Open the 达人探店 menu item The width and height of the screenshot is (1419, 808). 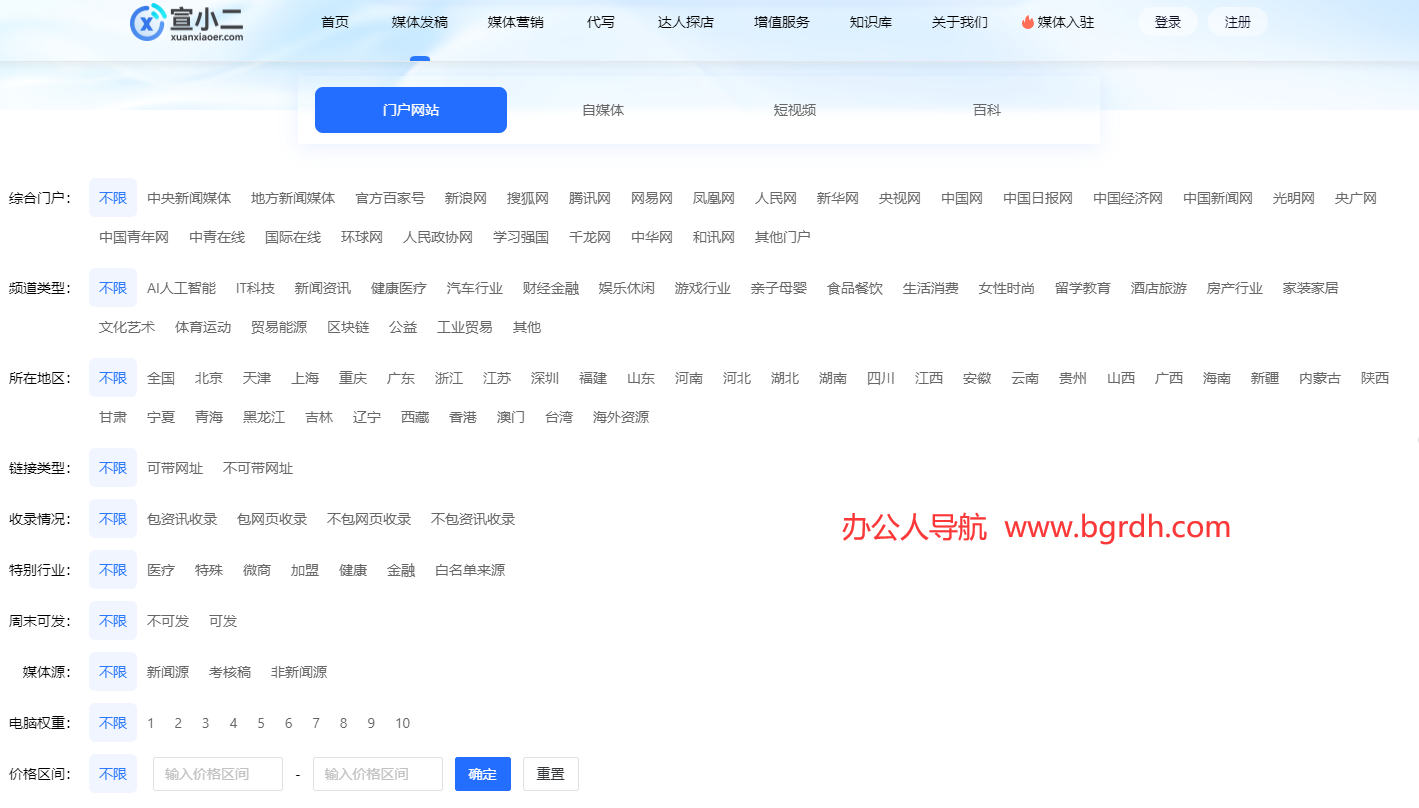tap(686, 22)
